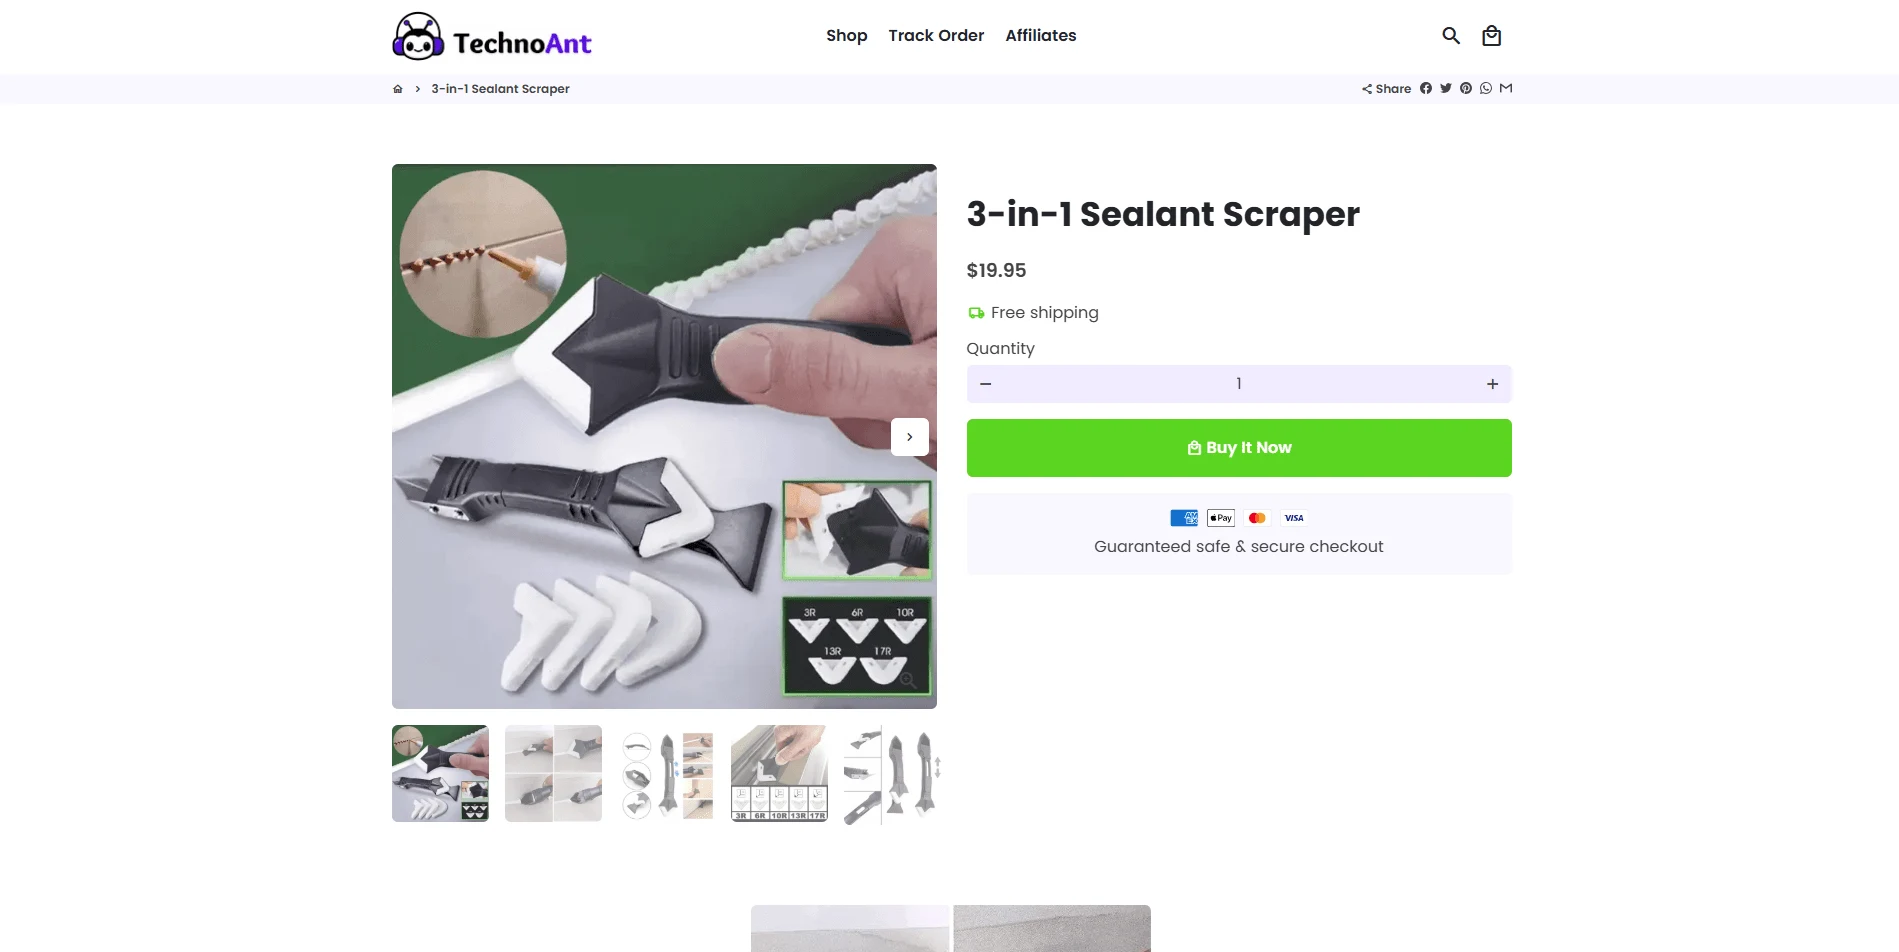Share product on Twitter

[1446, 88]
